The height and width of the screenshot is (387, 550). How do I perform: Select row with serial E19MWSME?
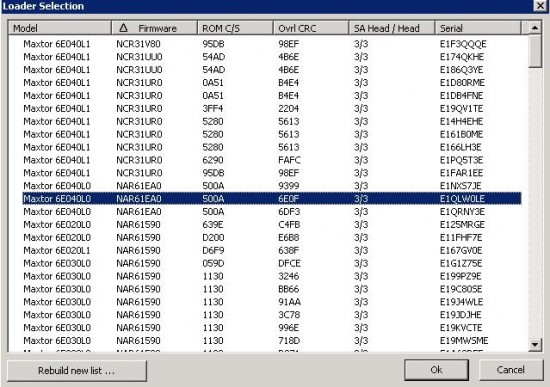(x=272, y=341)
